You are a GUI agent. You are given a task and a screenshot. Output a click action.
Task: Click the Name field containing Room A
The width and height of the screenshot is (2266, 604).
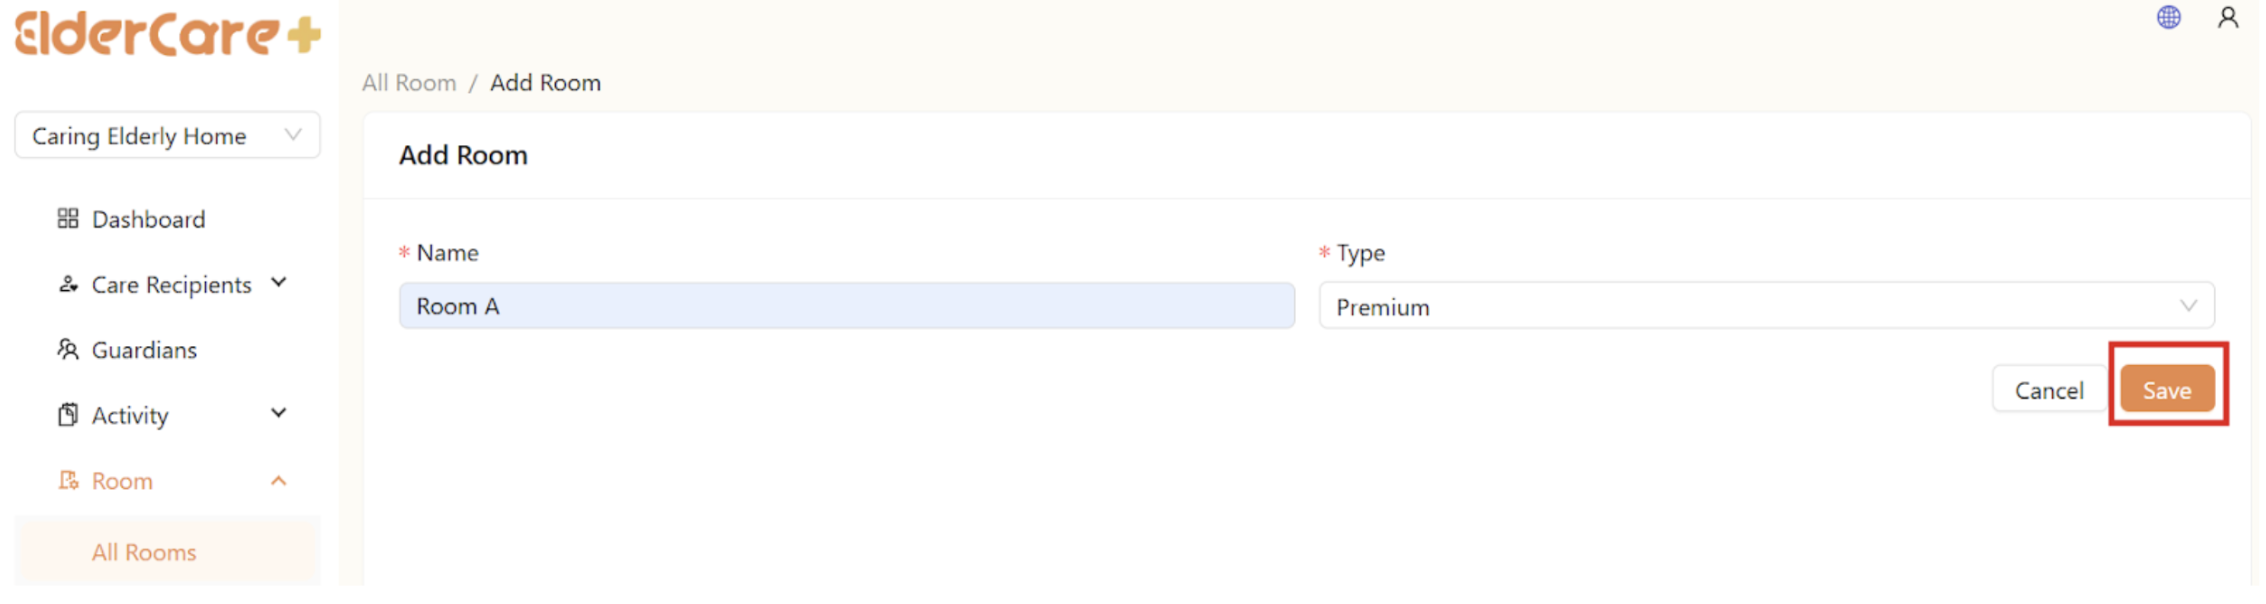pyautogui.click(x=846, y=306)
